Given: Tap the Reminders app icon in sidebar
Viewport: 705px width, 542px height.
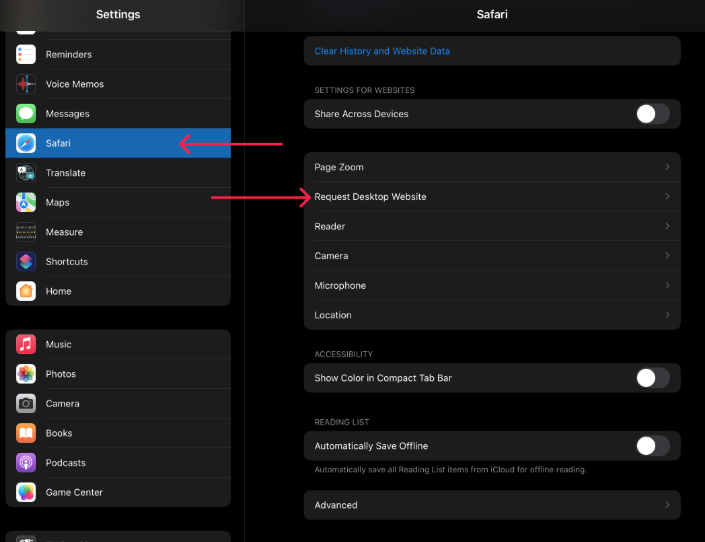Looking at the screenshot, I should click(x=26, y=55).
